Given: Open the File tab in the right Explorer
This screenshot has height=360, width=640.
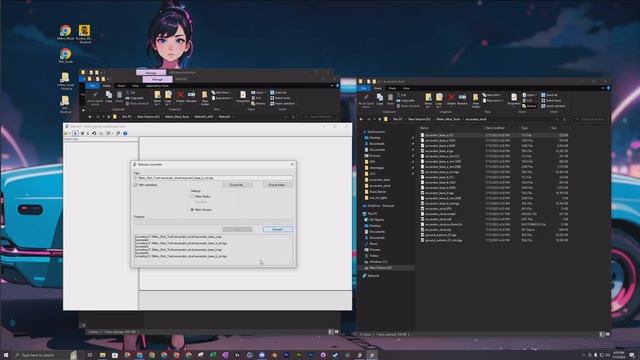Looking at the screenshot, I should click(x=363, y=88).
